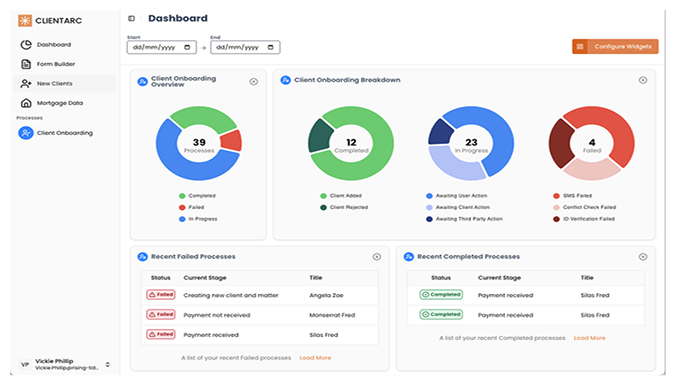
Task: Click the title Monserrat Fred
Action: (x=332, y=315)
